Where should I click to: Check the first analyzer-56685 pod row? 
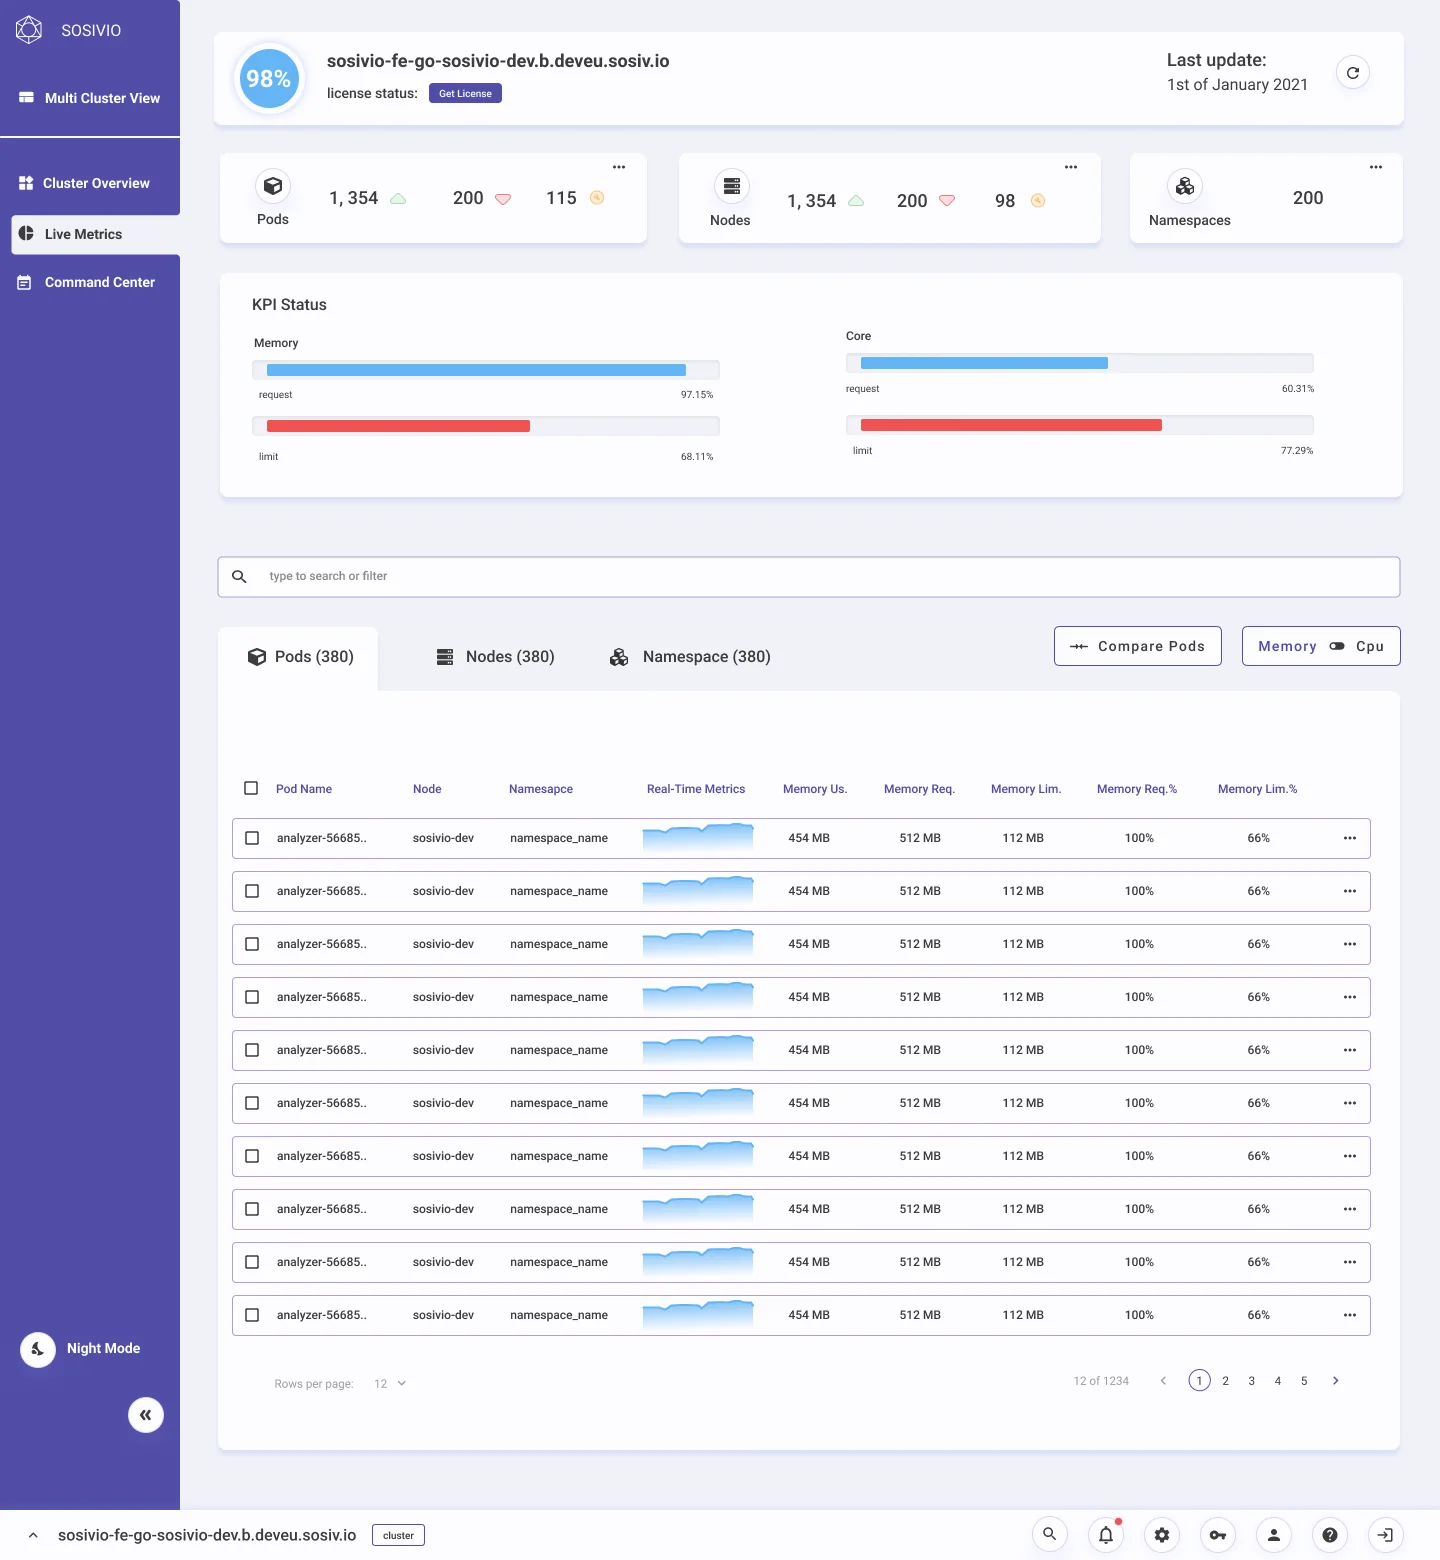[252, 838]
